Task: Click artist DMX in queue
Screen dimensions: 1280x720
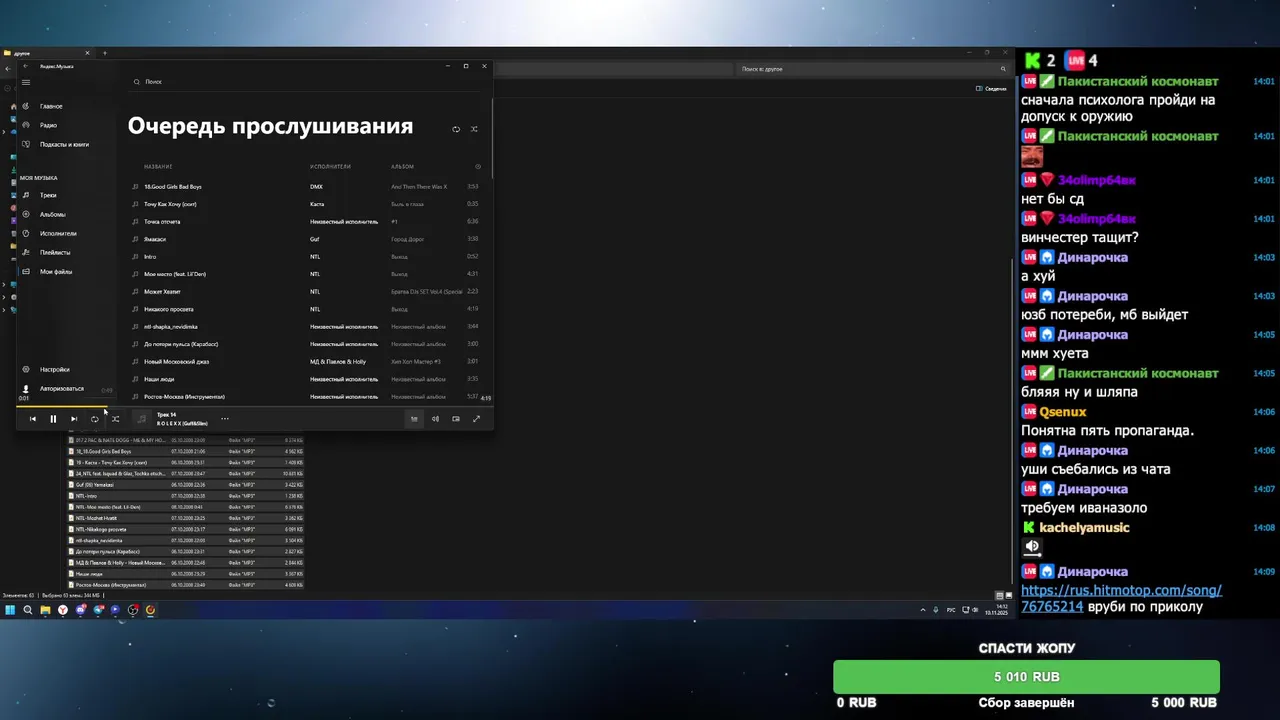Action: click(316, 187)
